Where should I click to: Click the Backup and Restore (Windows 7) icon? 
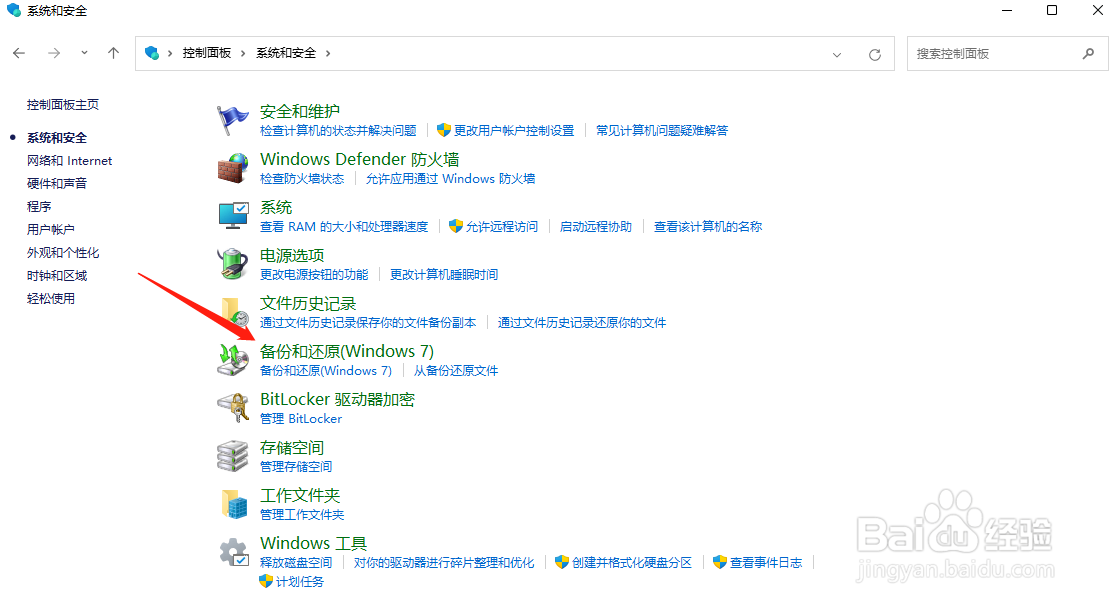[x=233, y=360]
